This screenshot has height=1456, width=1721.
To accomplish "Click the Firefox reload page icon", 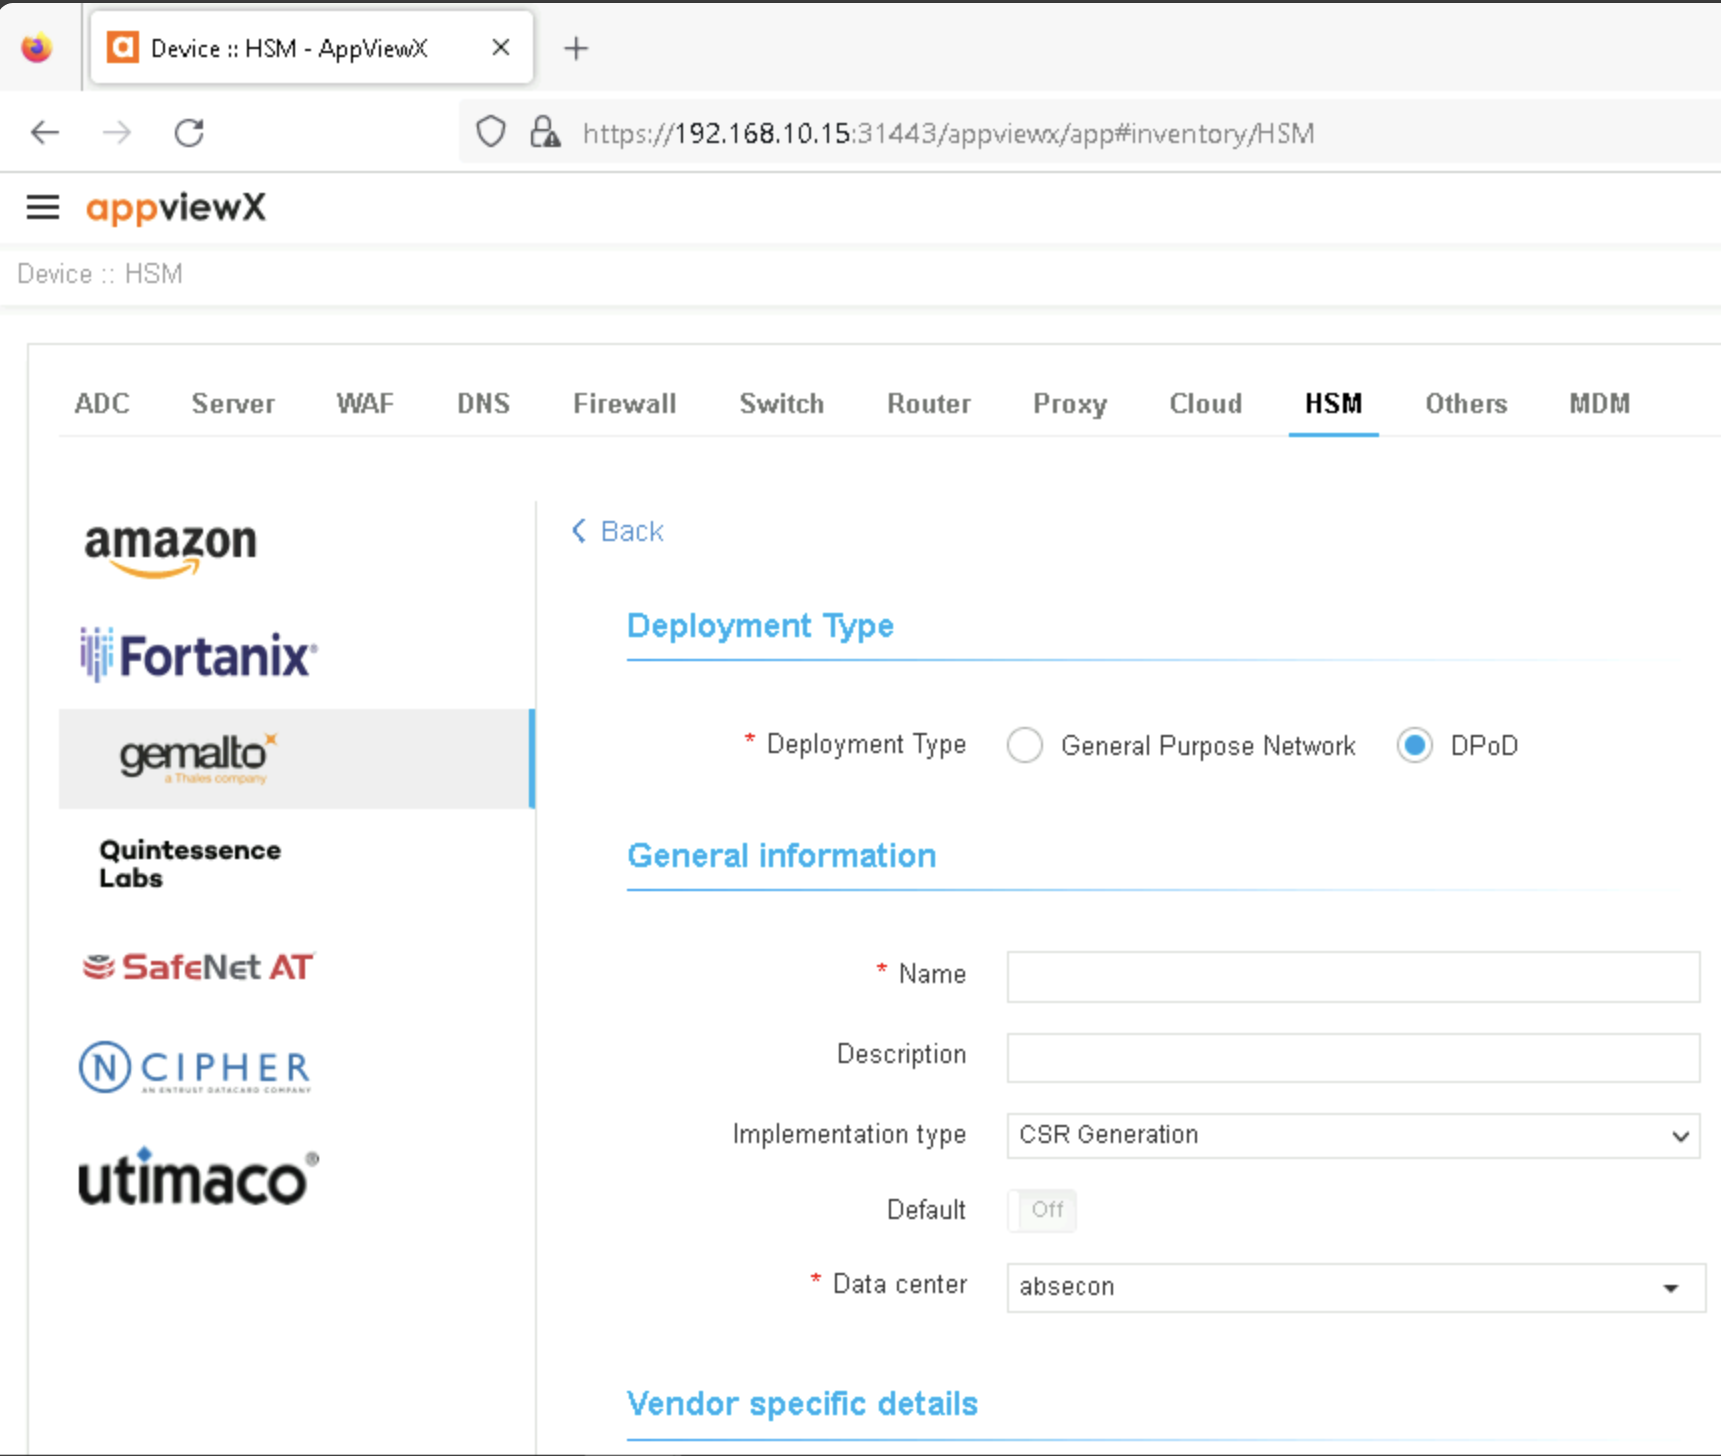I will 189,132.
